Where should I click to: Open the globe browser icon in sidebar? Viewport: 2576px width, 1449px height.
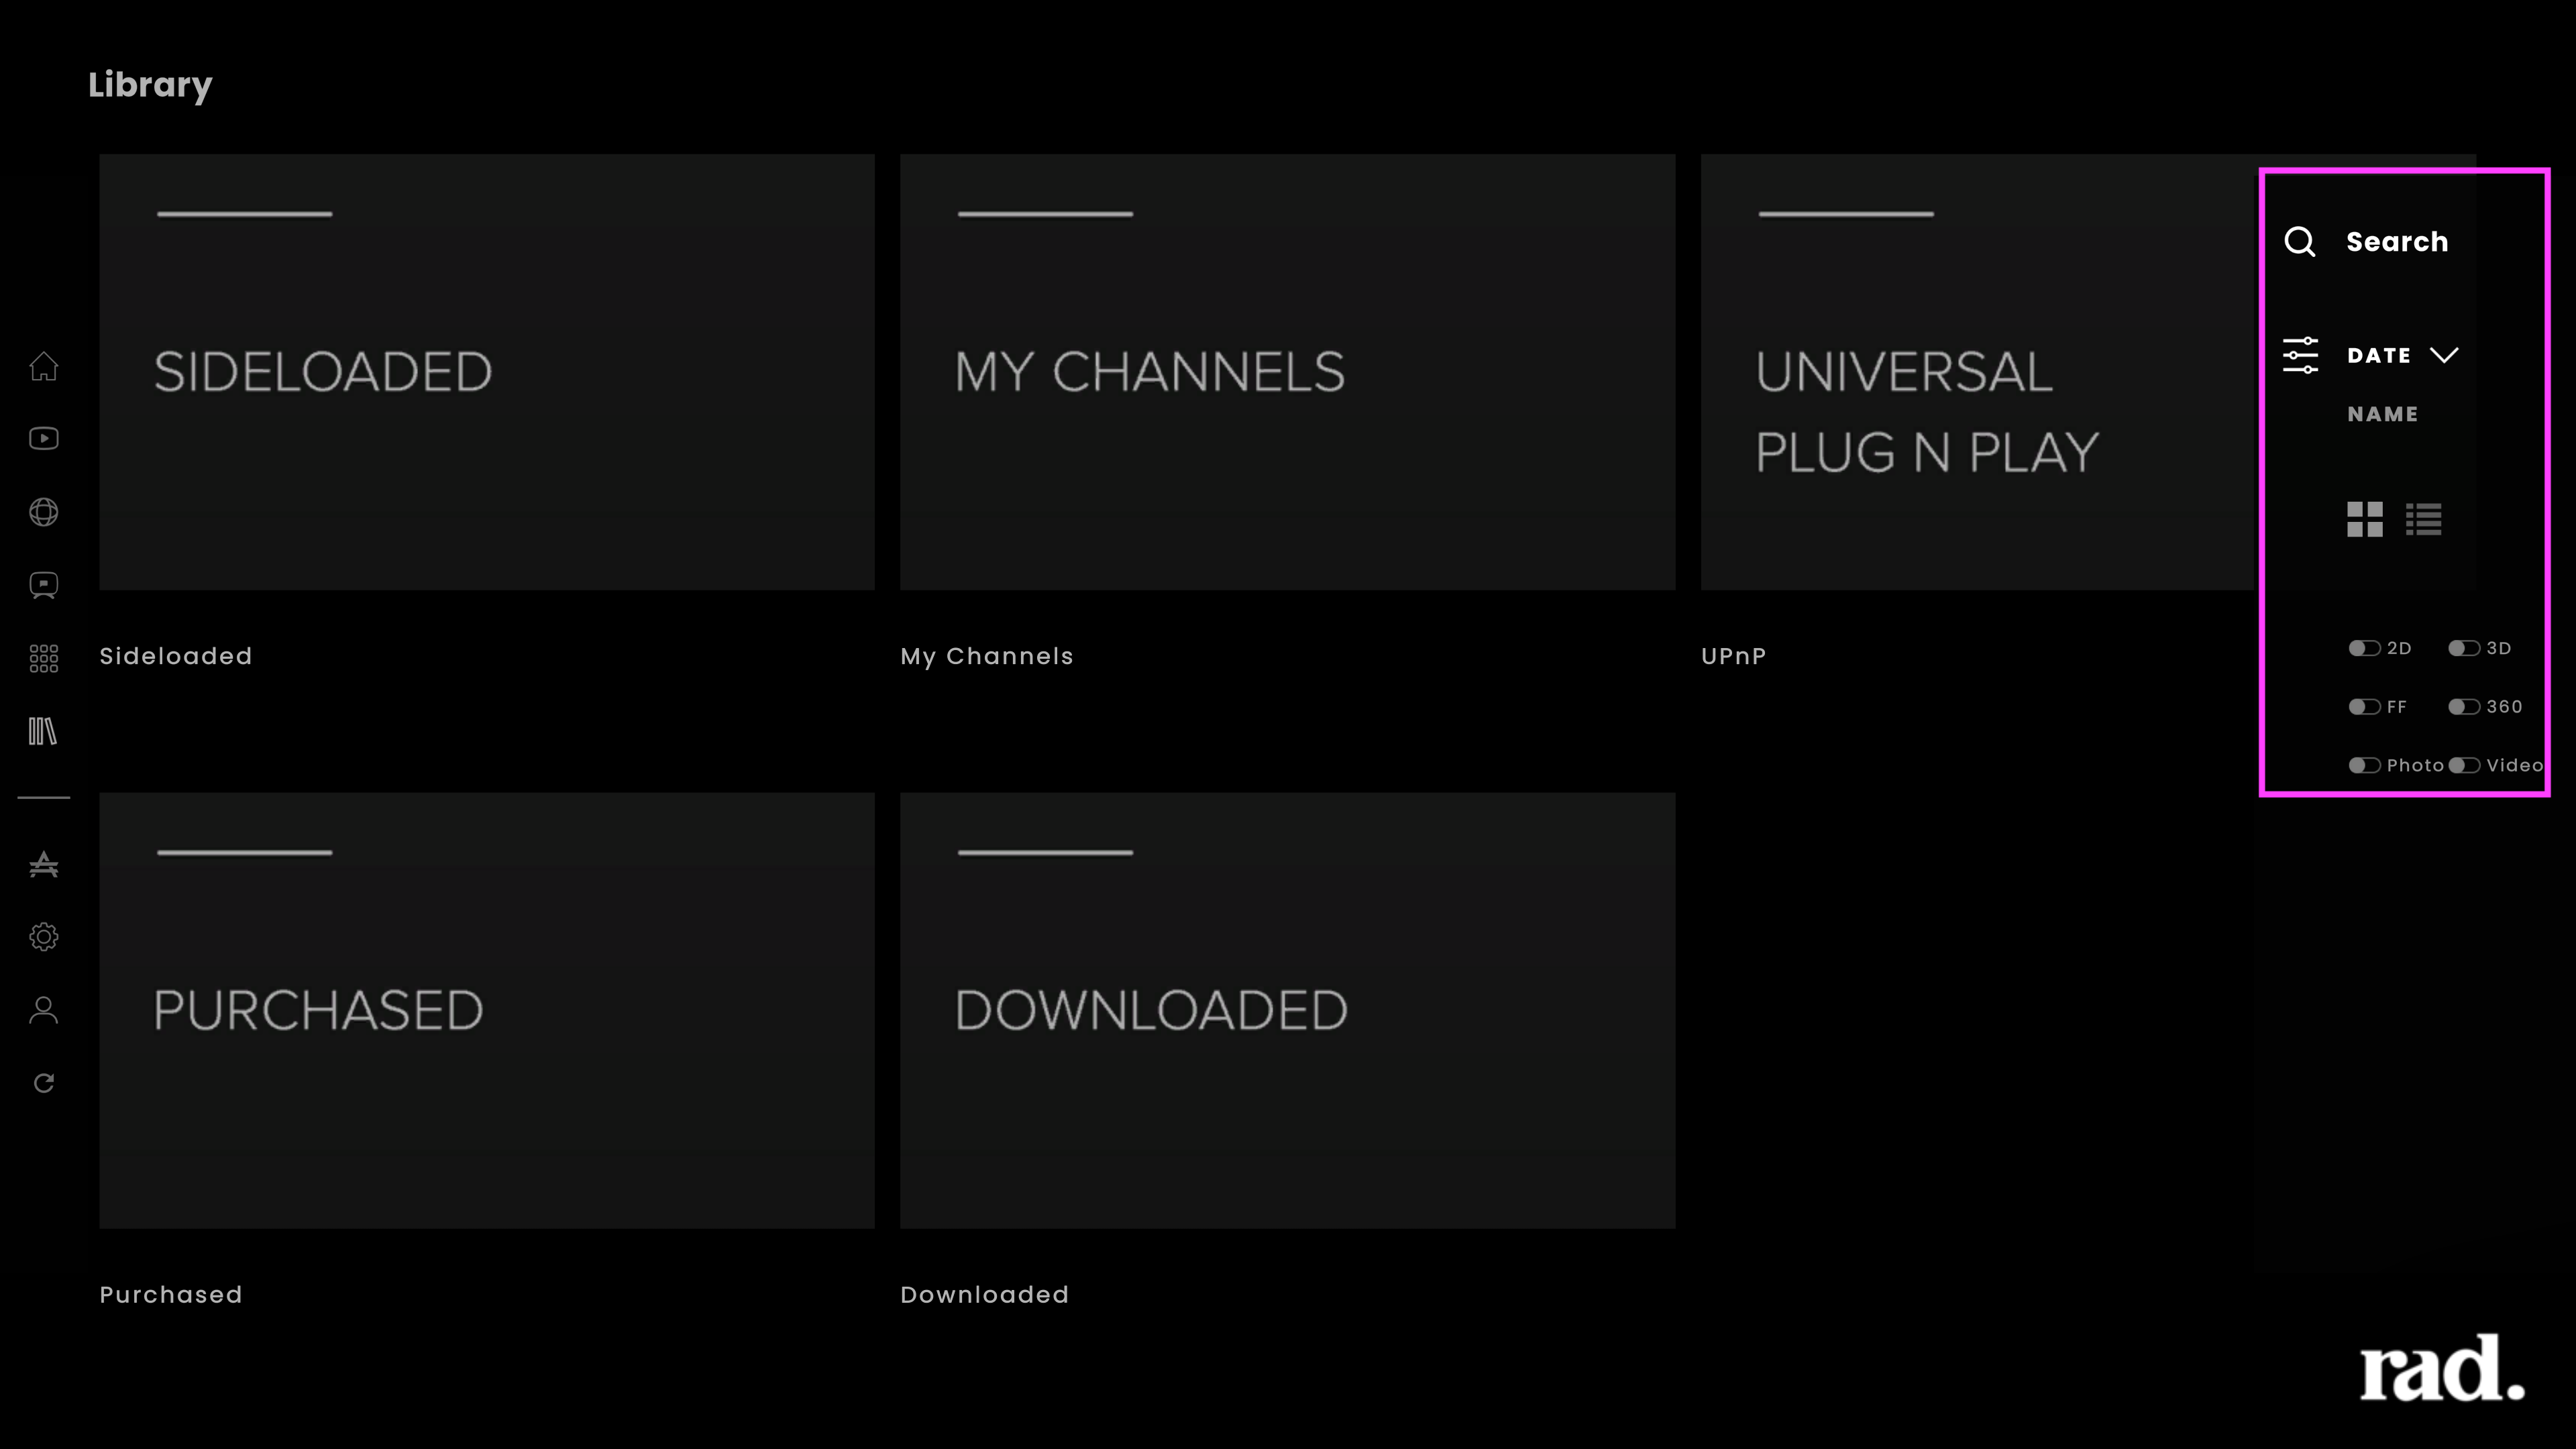point(43,512)
